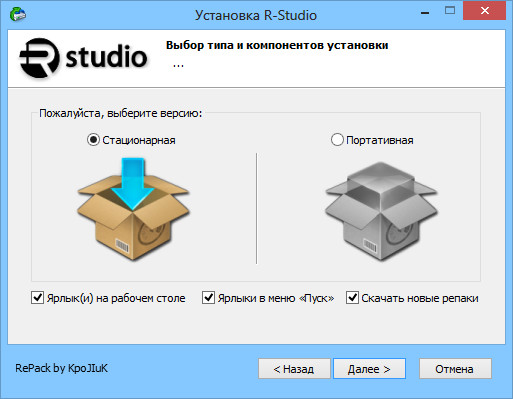The width and height of the screenshot is (513, 399).
Task: Click the Установка R-Studio window title
Action: [256, 15]
